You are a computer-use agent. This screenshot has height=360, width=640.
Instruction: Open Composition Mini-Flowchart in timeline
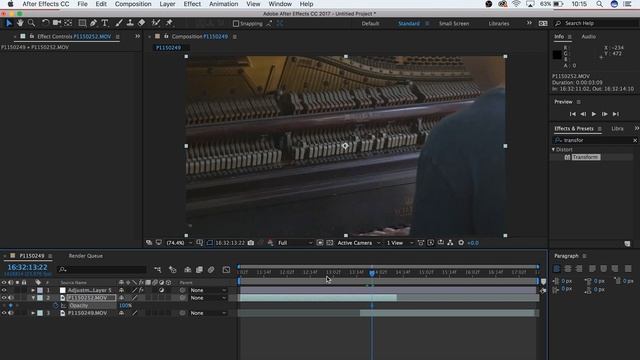pos(158,270)
